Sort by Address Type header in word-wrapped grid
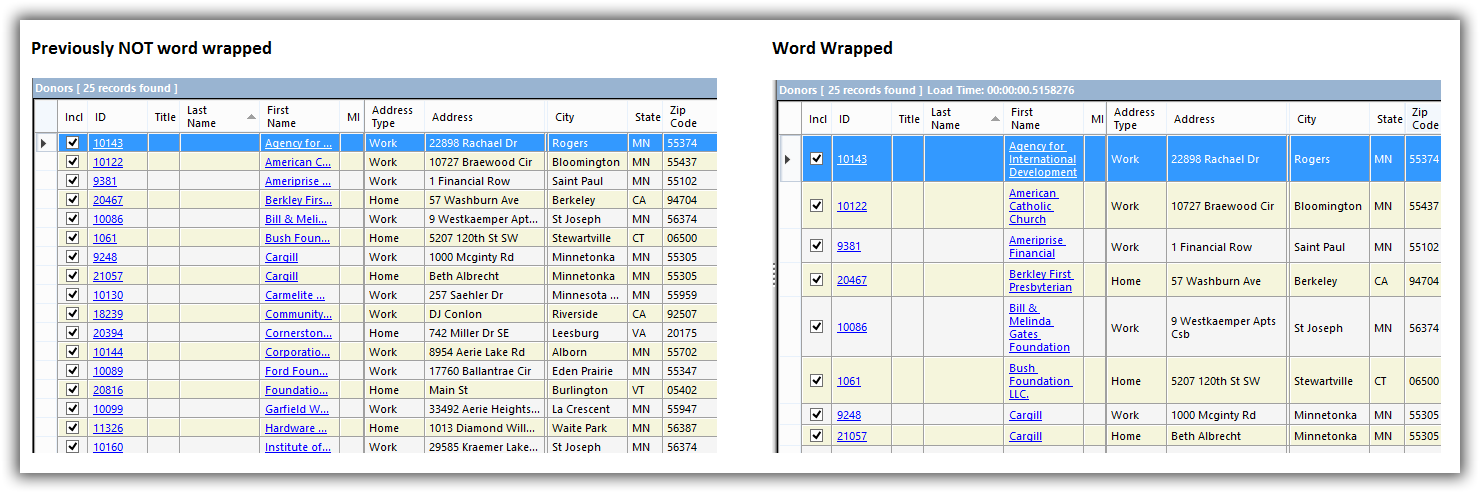The height and width of the screenshot is (493, 1480). pos(1134,119)
